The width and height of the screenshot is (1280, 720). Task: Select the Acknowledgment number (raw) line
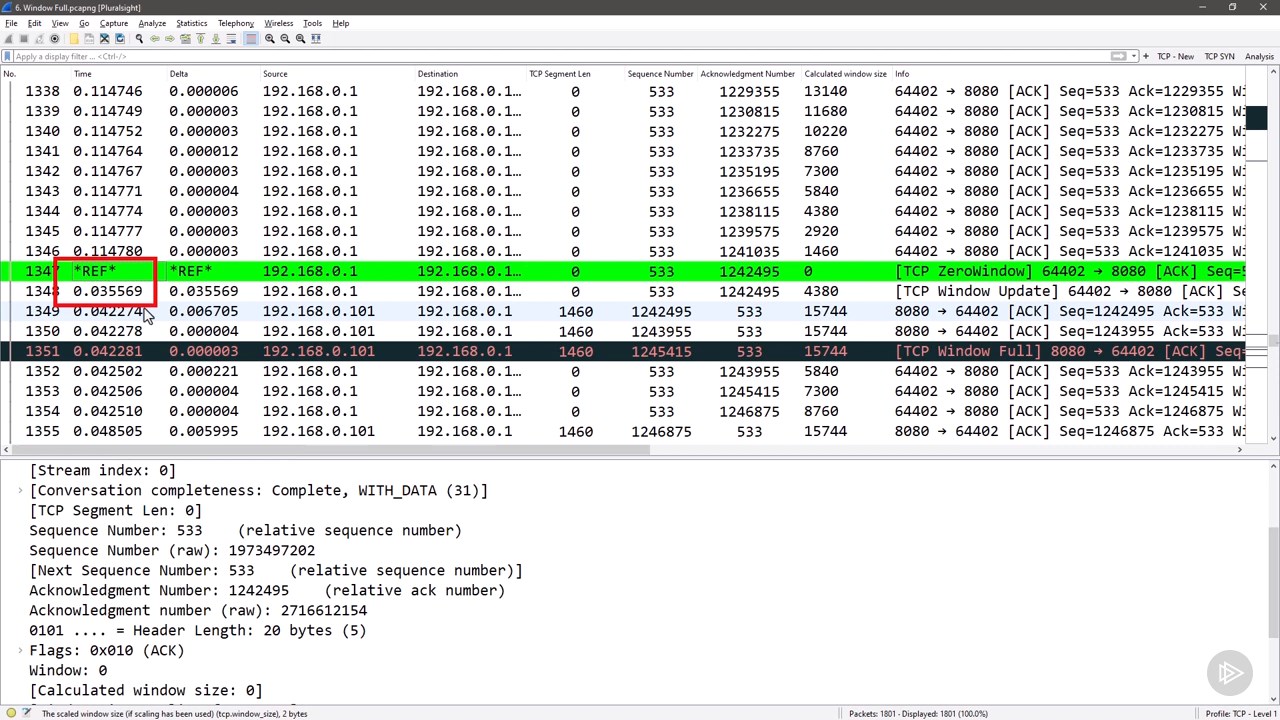pyautogui.click(x=198, y=610)
